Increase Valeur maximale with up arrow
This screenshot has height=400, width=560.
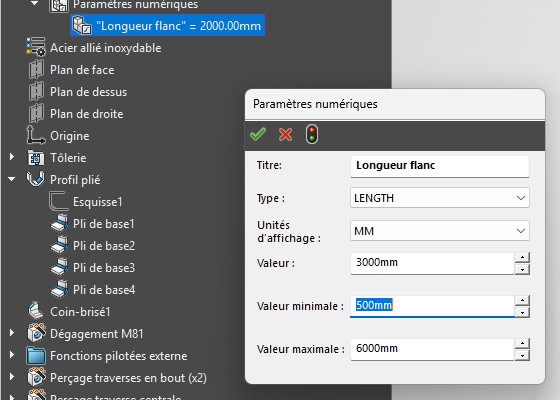click(x=522, y=343)
